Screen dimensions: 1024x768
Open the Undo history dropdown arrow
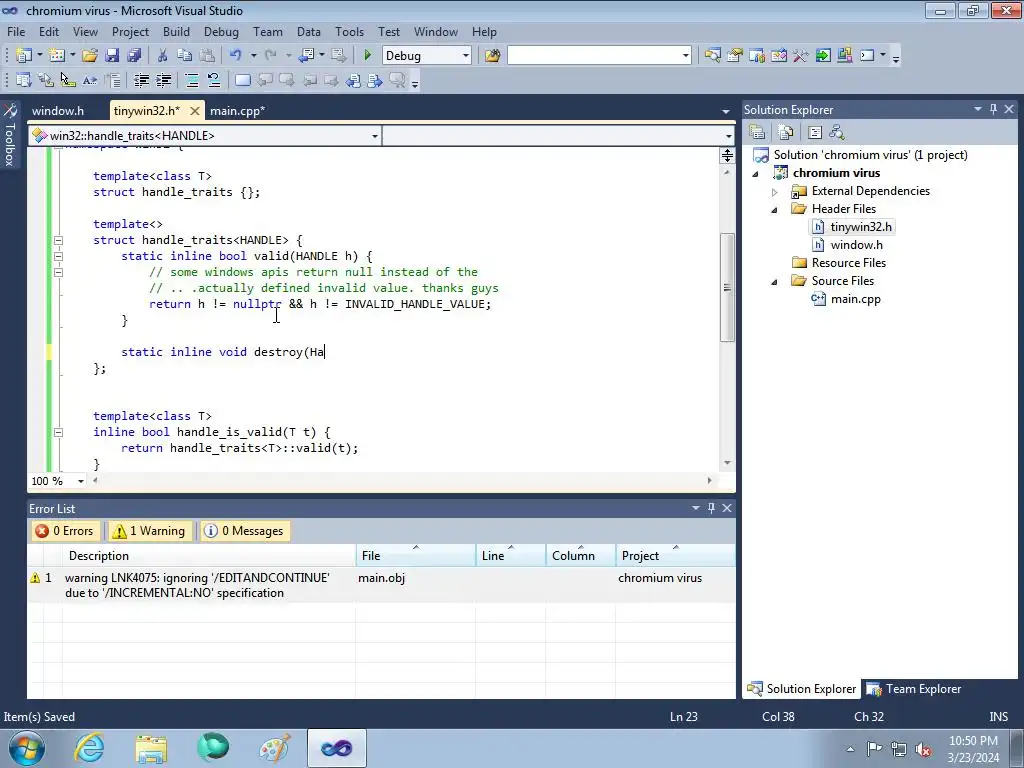click(x=253, y=56)
